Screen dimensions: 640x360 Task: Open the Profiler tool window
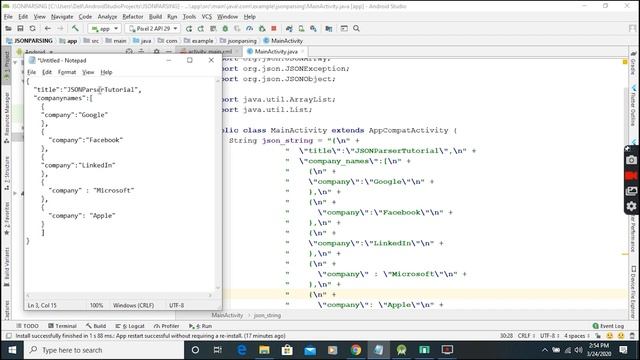(167, 326)
